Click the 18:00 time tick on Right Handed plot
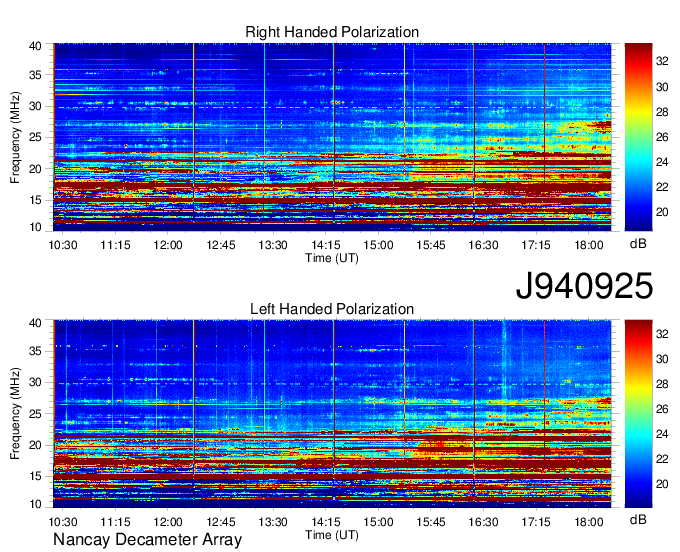This screenshot has height=552, width=680. (x=588, y=245)
